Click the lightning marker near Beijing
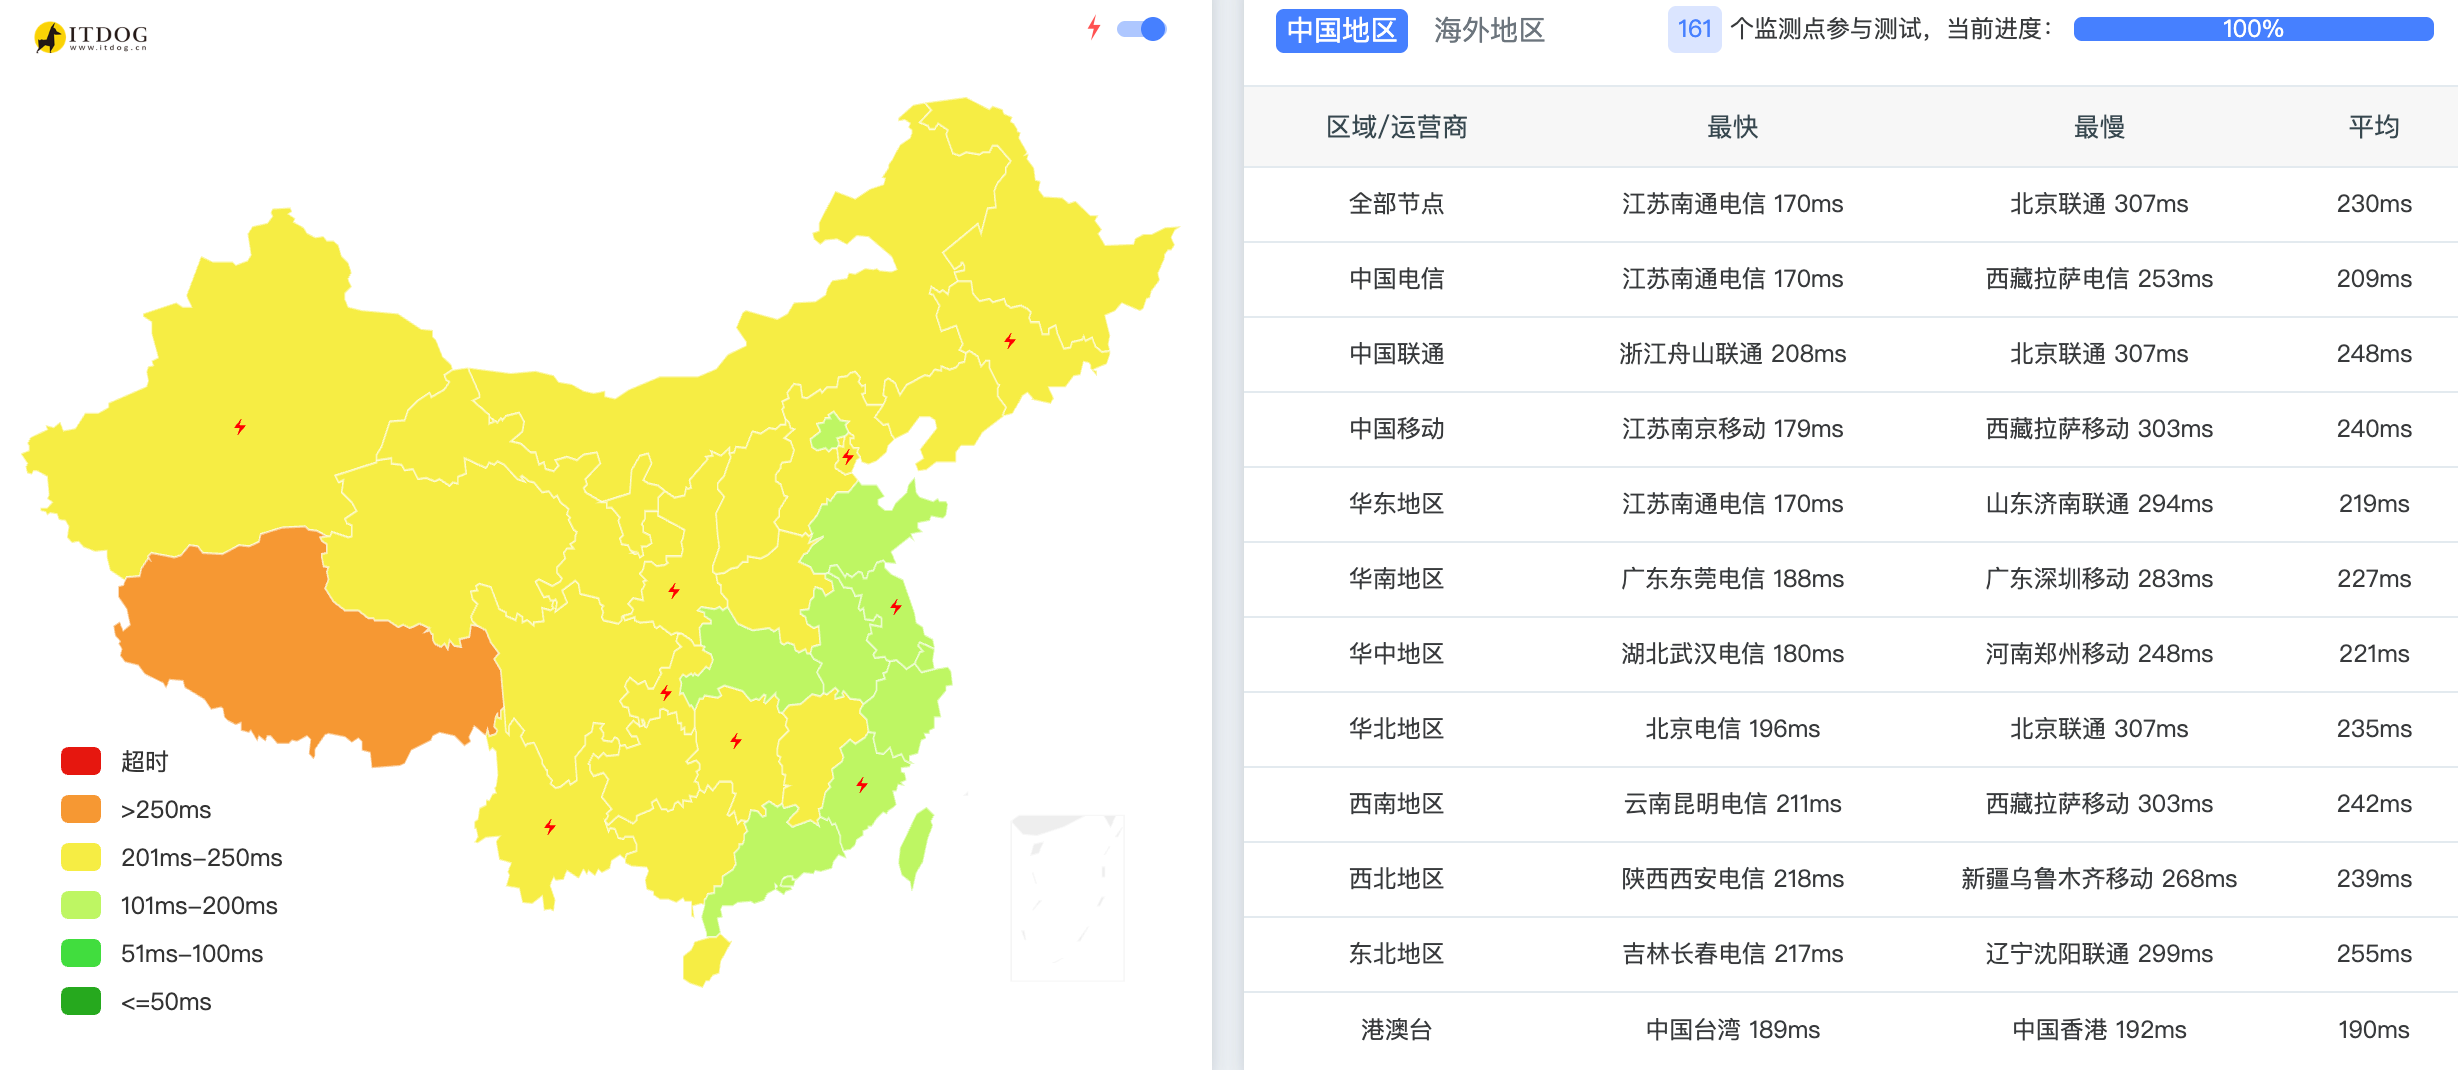2458x1070 pixels. pyautogui.click(x=848, y=457)
